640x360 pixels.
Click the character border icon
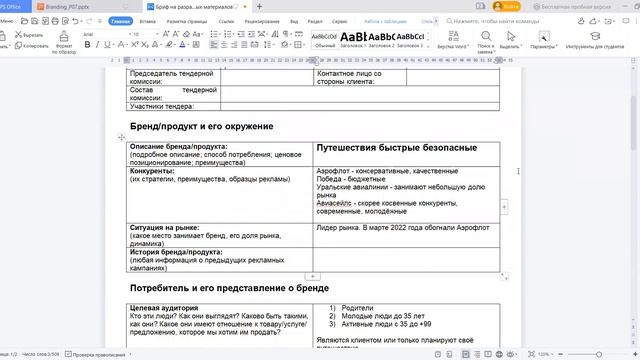coord(196,45)
